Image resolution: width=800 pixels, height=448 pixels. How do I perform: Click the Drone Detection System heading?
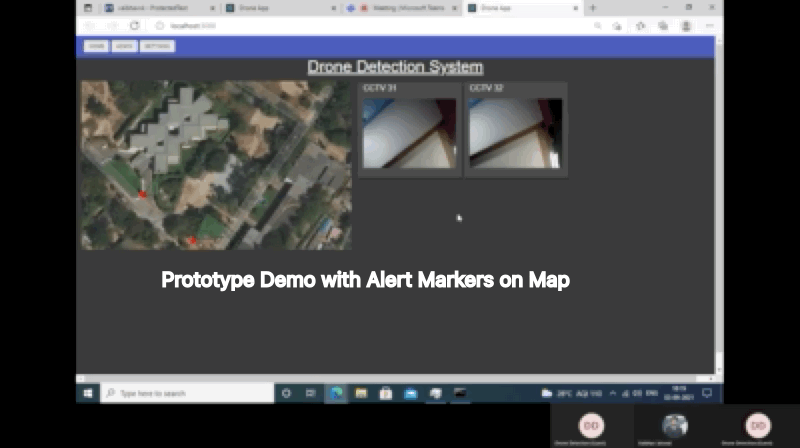395,67
